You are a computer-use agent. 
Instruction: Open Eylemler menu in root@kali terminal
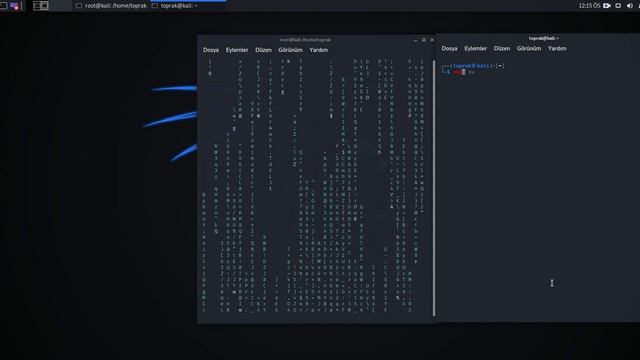(237, 50)
